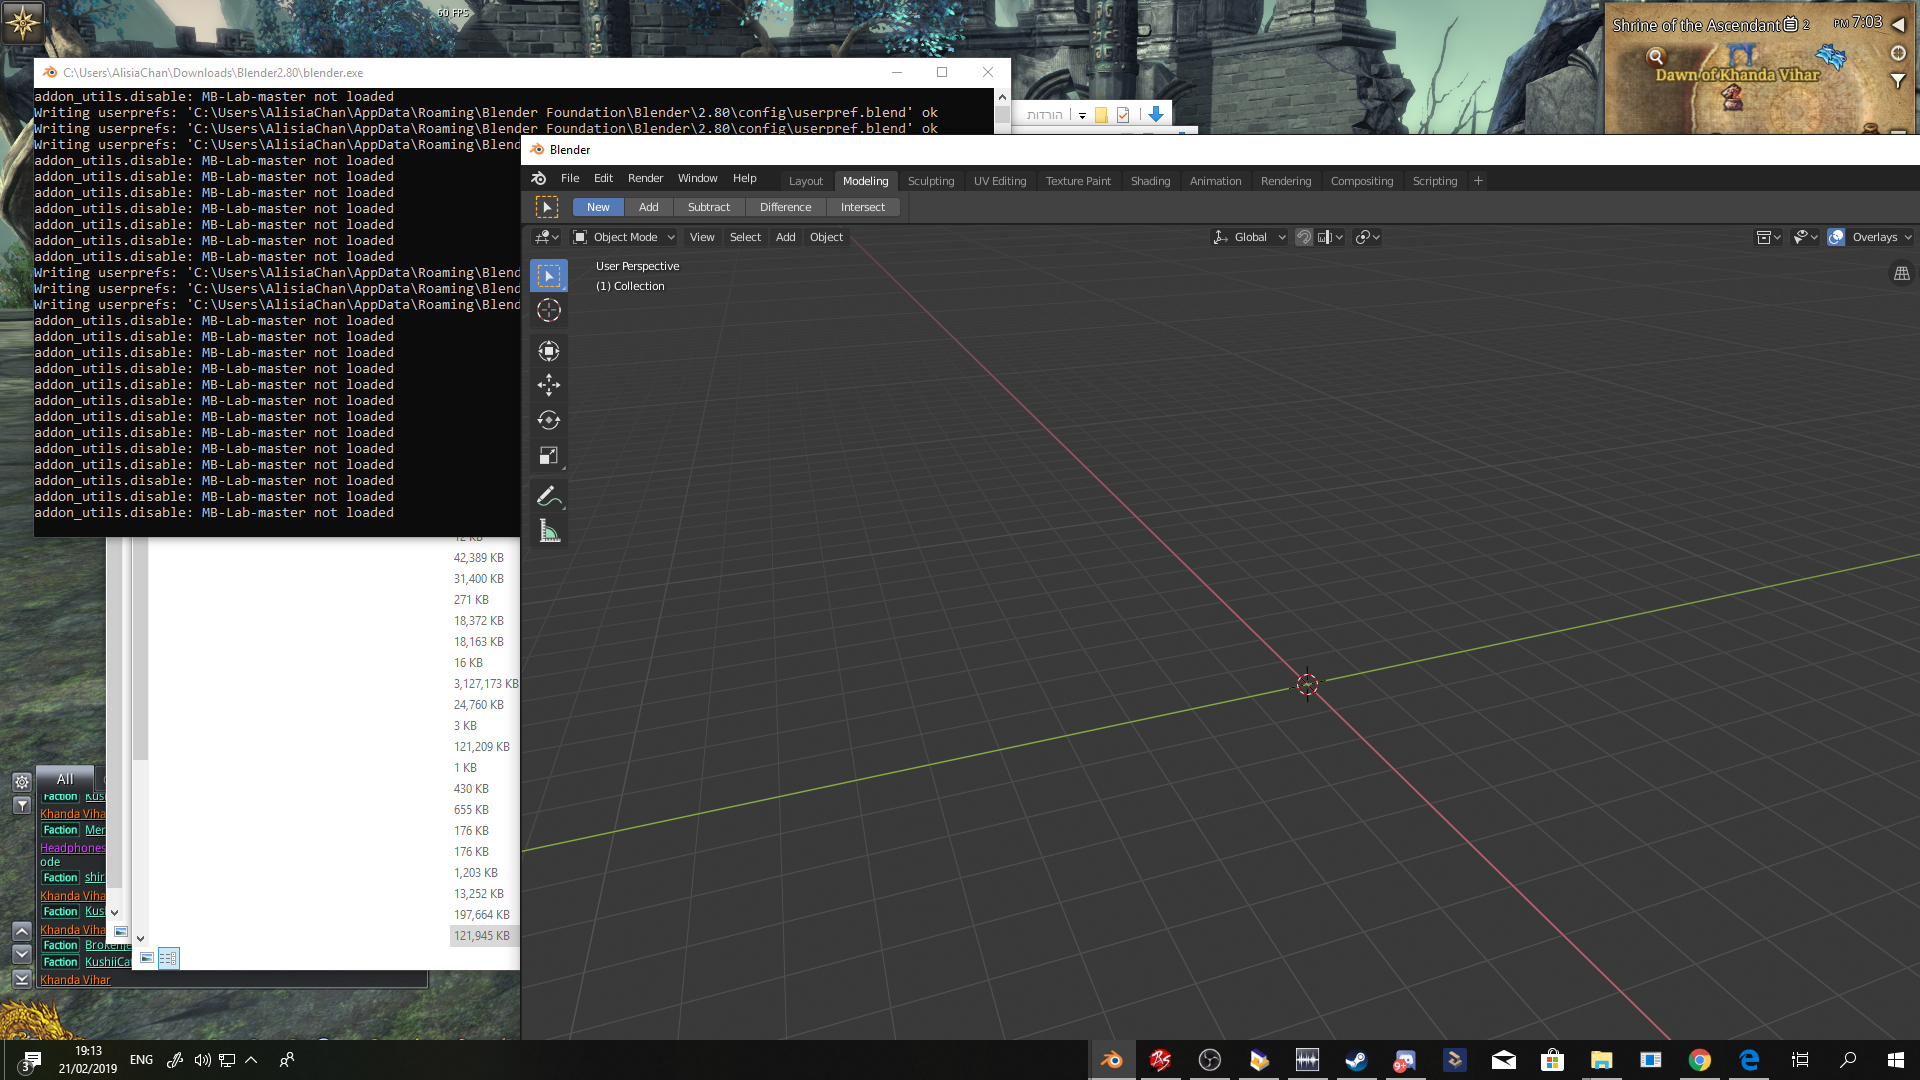Open the Global transform orientation dropdown
This screenshot has width=1920, height=1080.
1250,237
